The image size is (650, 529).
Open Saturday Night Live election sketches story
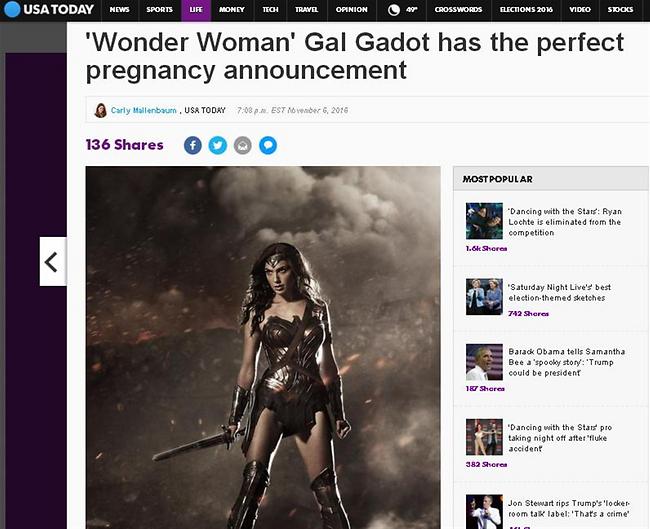[560, 292]
